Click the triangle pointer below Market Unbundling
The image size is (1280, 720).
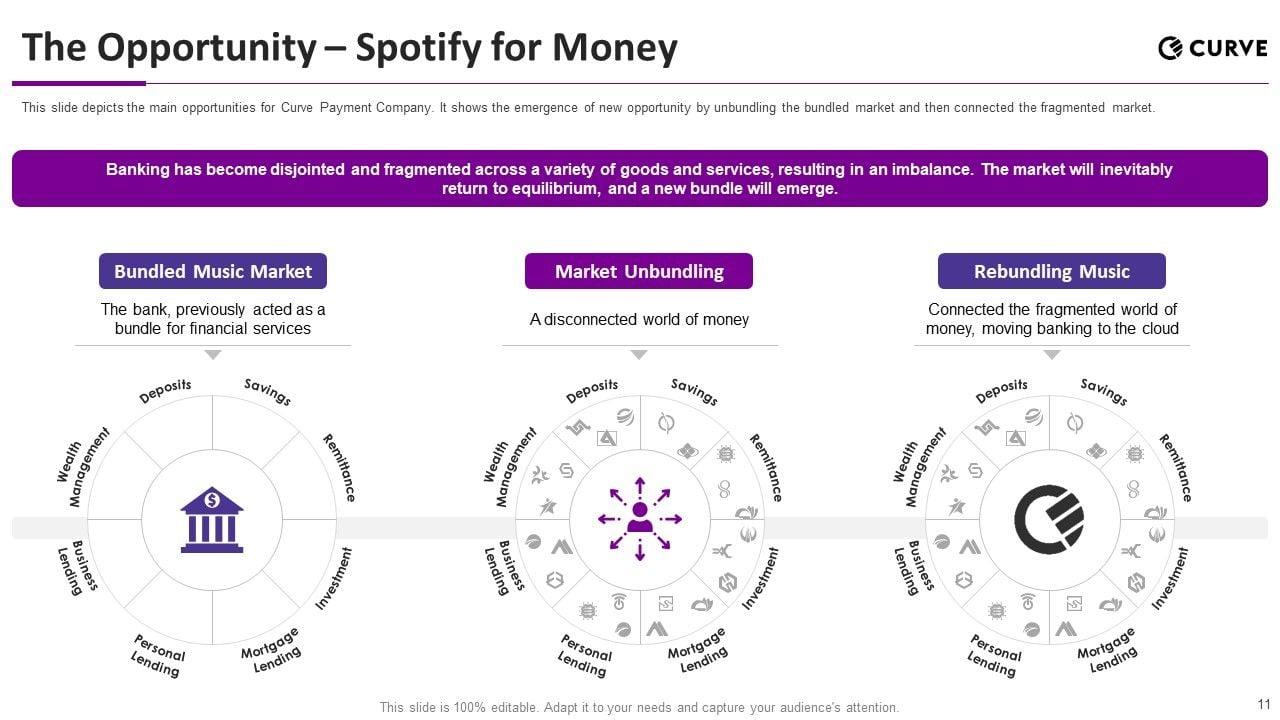(639, 355)
